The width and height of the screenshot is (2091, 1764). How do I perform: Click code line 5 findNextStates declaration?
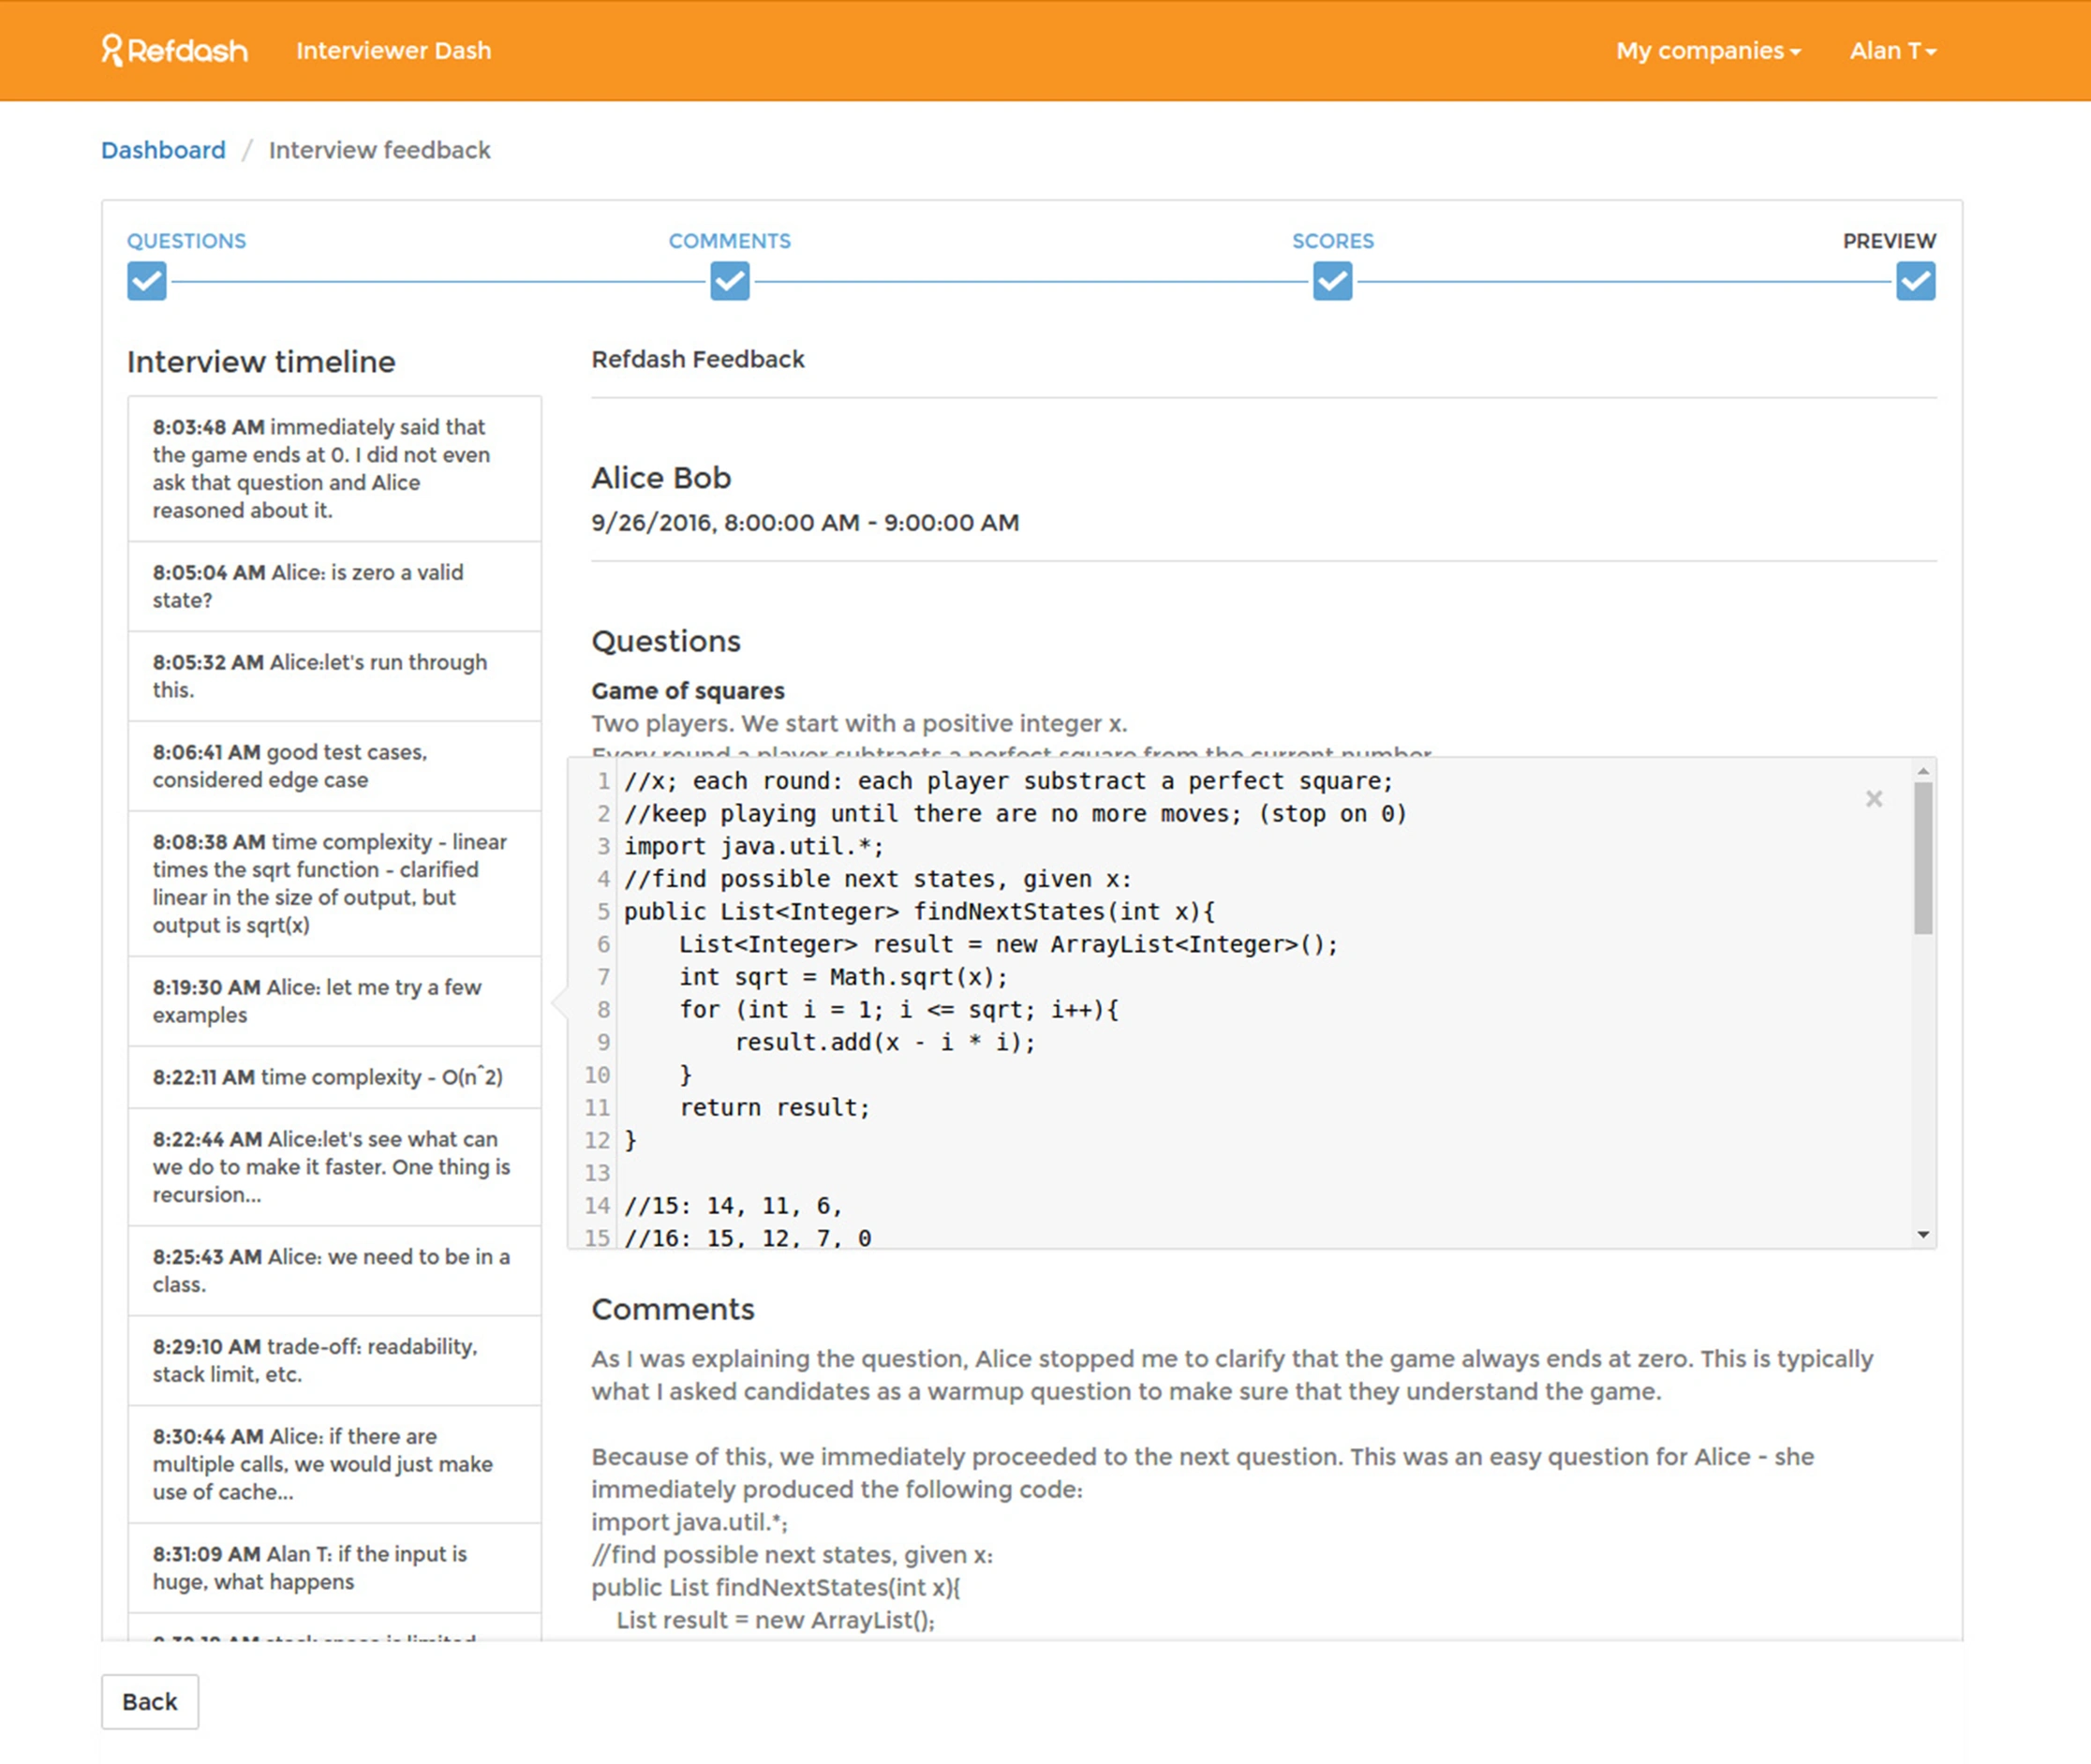coord(919,911)
